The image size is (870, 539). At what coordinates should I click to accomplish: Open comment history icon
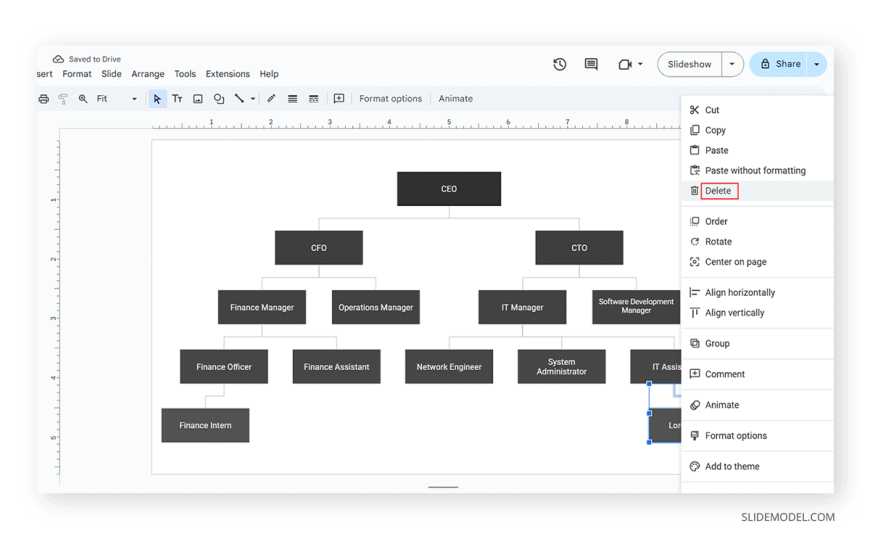591,64
